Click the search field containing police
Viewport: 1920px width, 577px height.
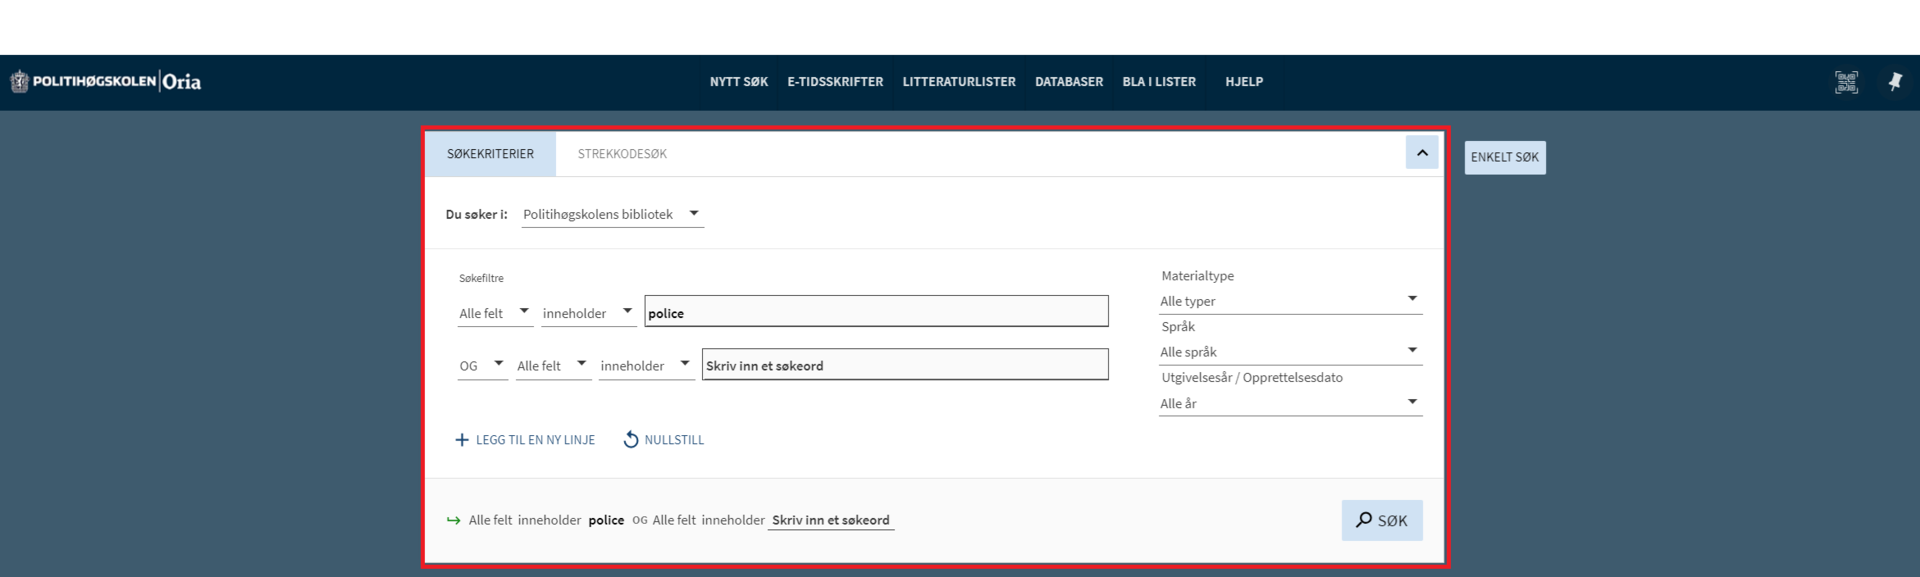(876, 311)
